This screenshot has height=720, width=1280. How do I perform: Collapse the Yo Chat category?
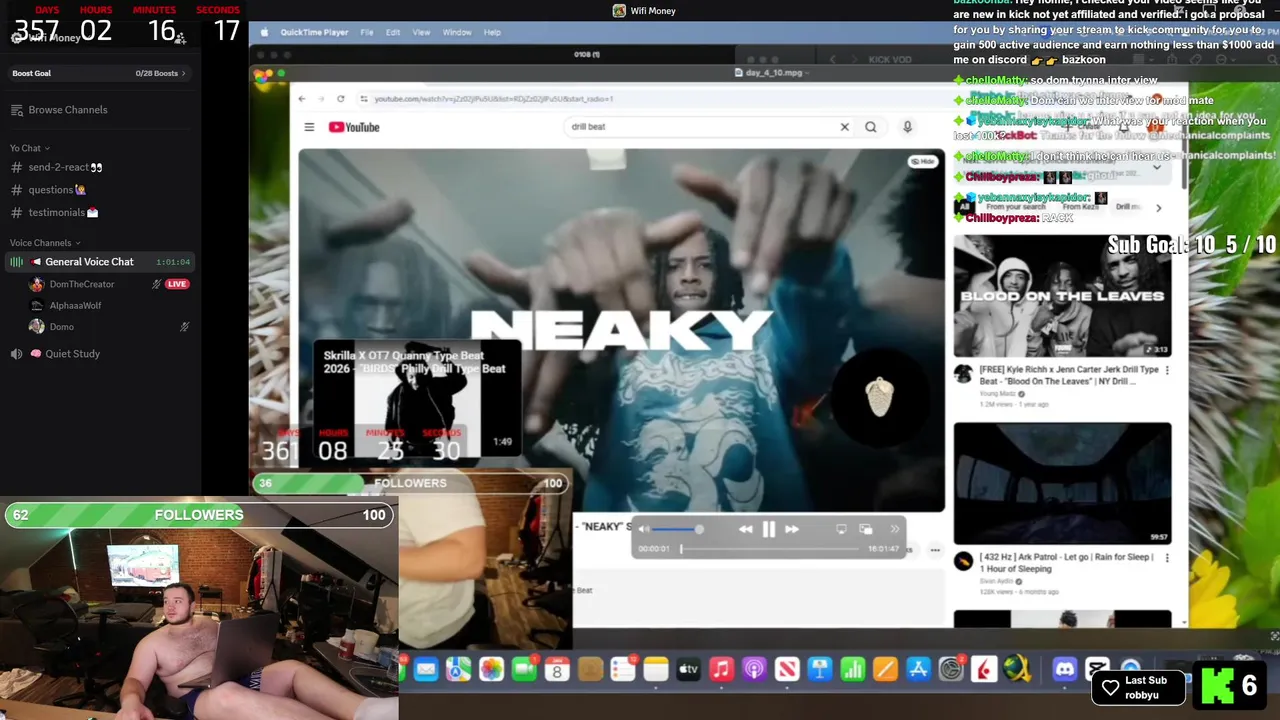coord(29,148)
